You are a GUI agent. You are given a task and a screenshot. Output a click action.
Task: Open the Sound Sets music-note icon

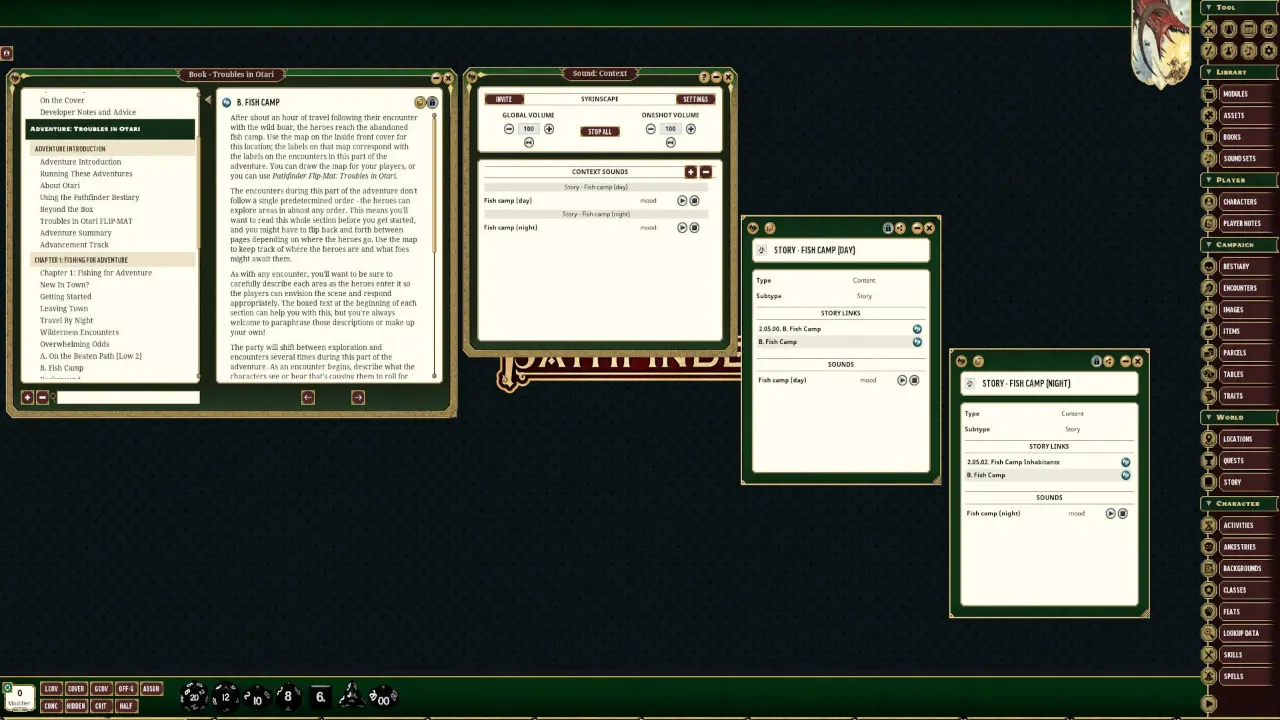(x=1209, y=158)
